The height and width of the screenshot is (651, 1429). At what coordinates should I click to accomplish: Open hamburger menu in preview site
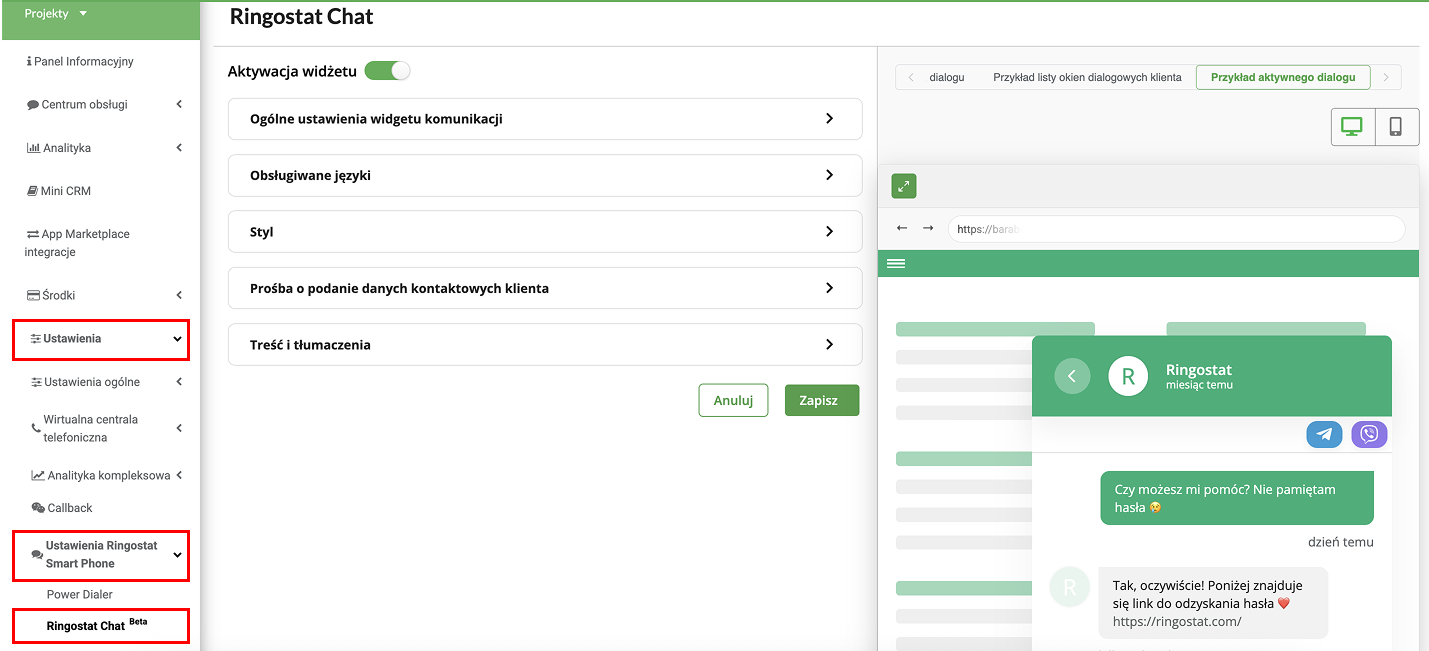click(x=896, y=264)
